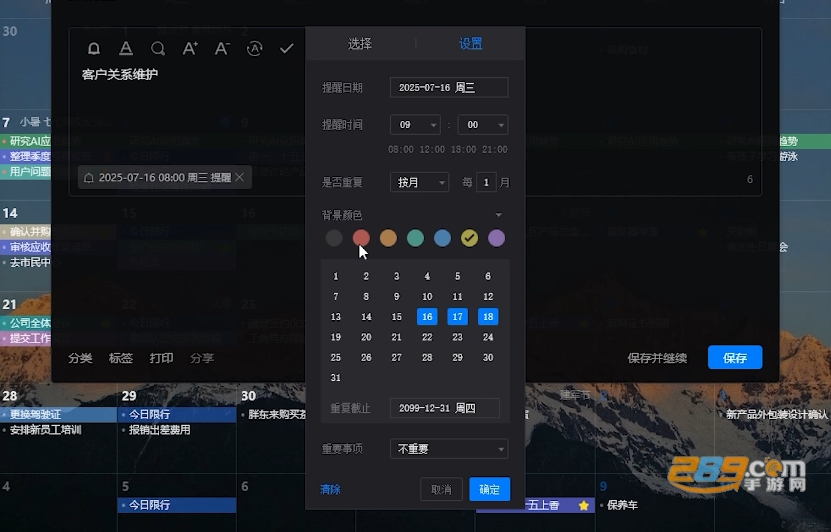Open the minute dropdown showing 00
This screenshot has height=532, width=831.
coord(483,125)
